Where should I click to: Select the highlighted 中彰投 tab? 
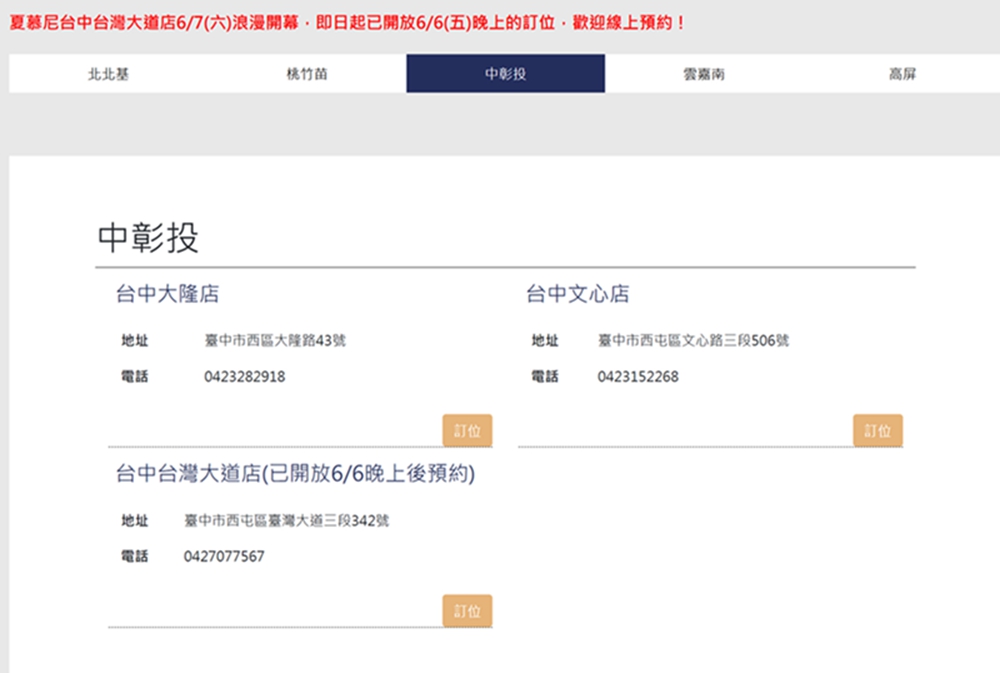click(x=505, y=74)
